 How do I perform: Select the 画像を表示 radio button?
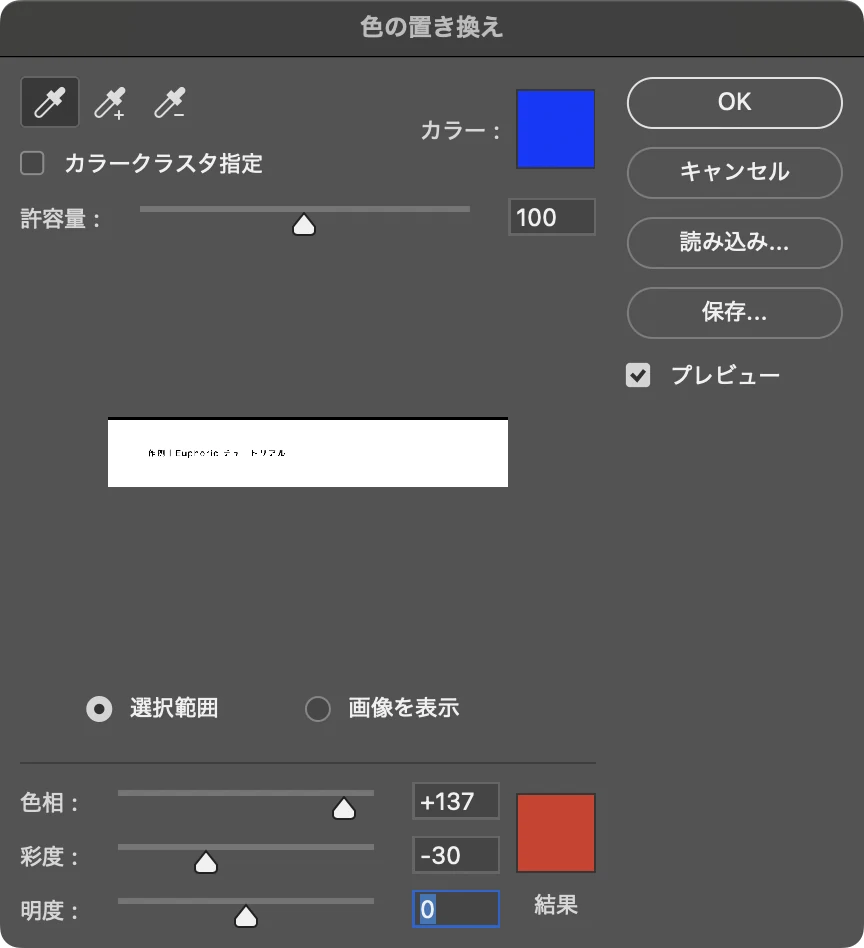point(318,709)
